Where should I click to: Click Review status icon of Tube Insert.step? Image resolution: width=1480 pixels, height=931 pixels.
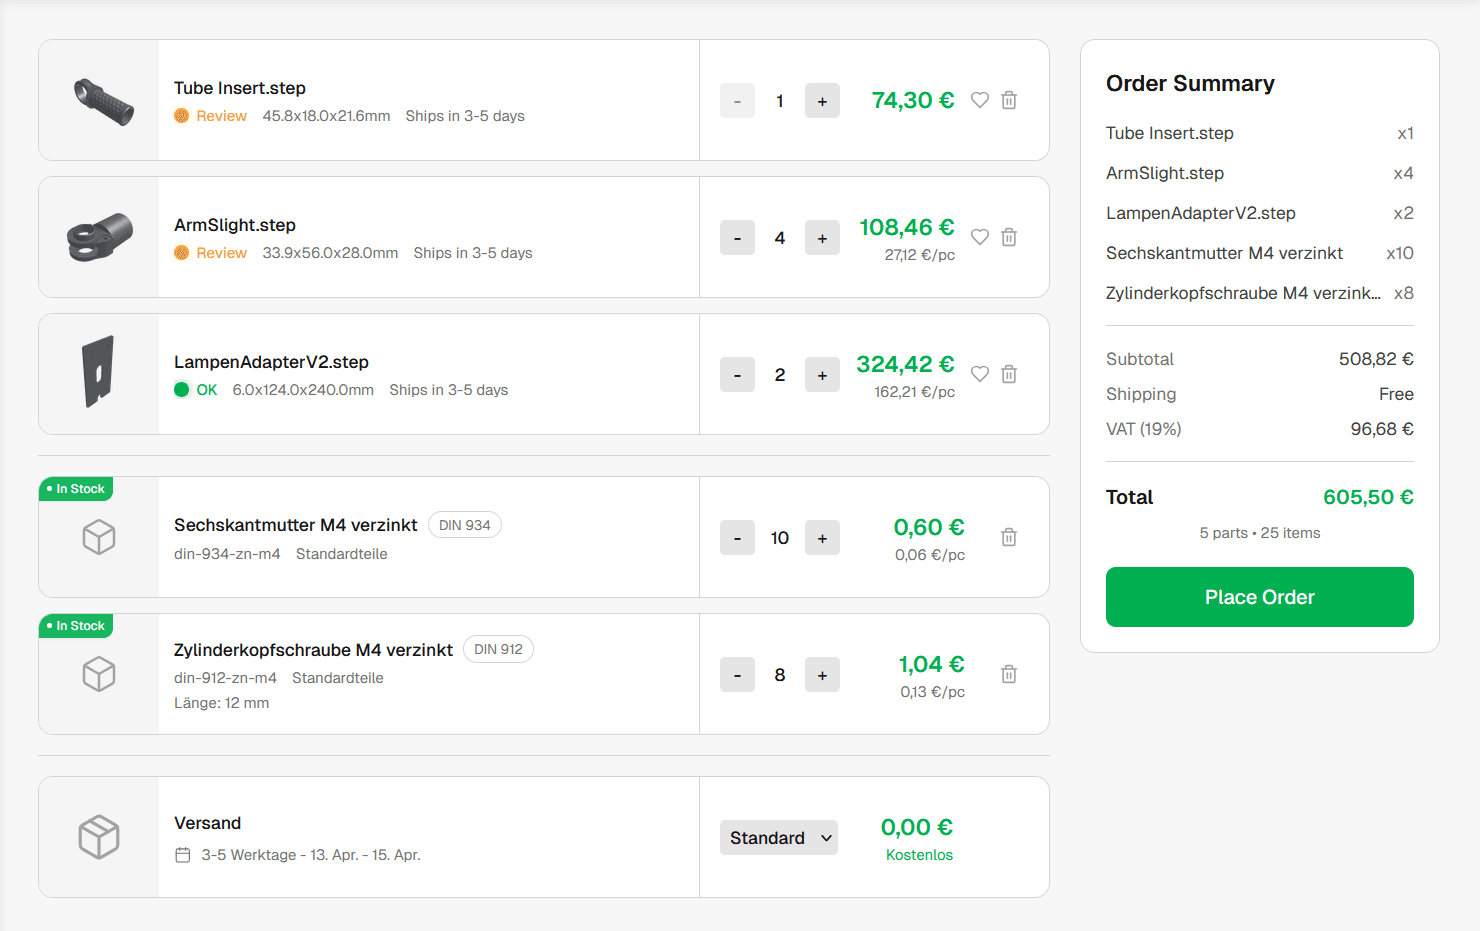(x=181, y=116)
